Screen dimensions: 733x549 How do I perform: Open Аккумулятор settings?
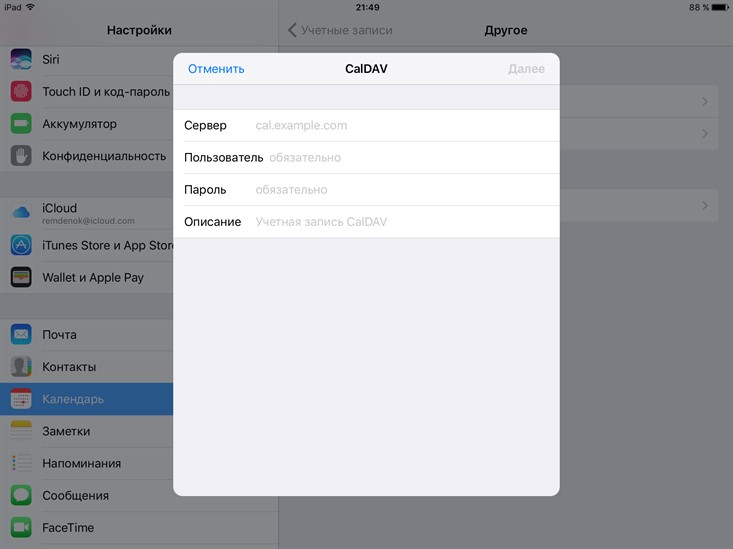[x=86, y=123]
